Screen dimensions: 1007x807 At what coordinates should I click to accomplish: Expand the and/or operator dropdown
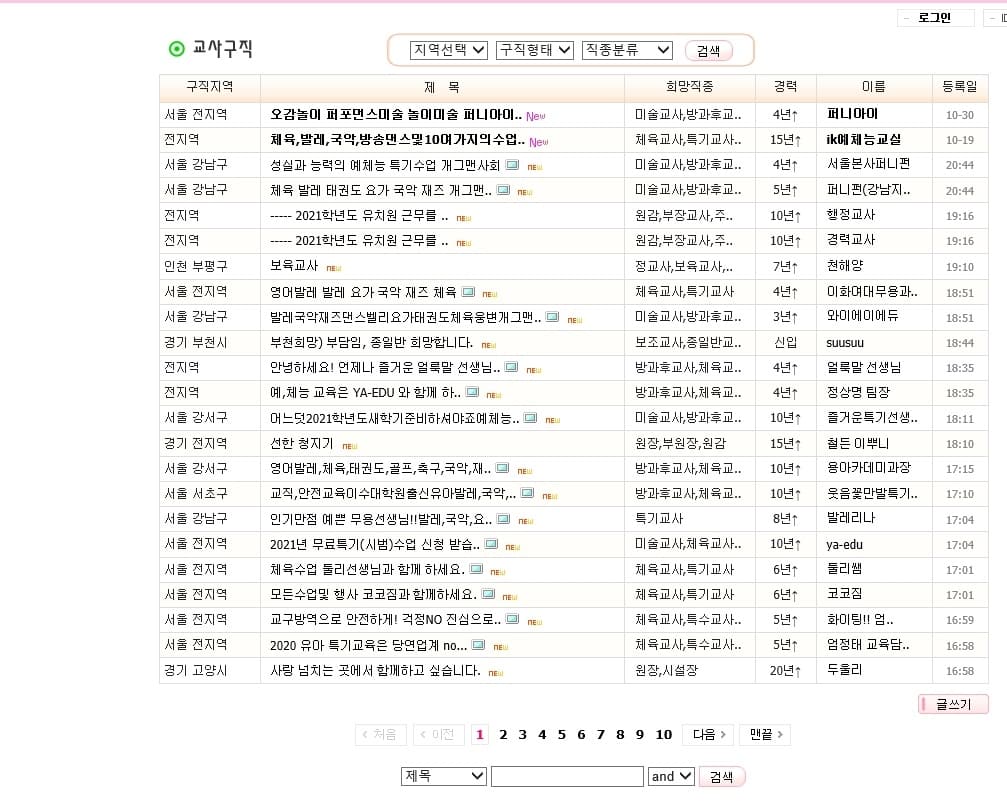click(x=671, y=776)
